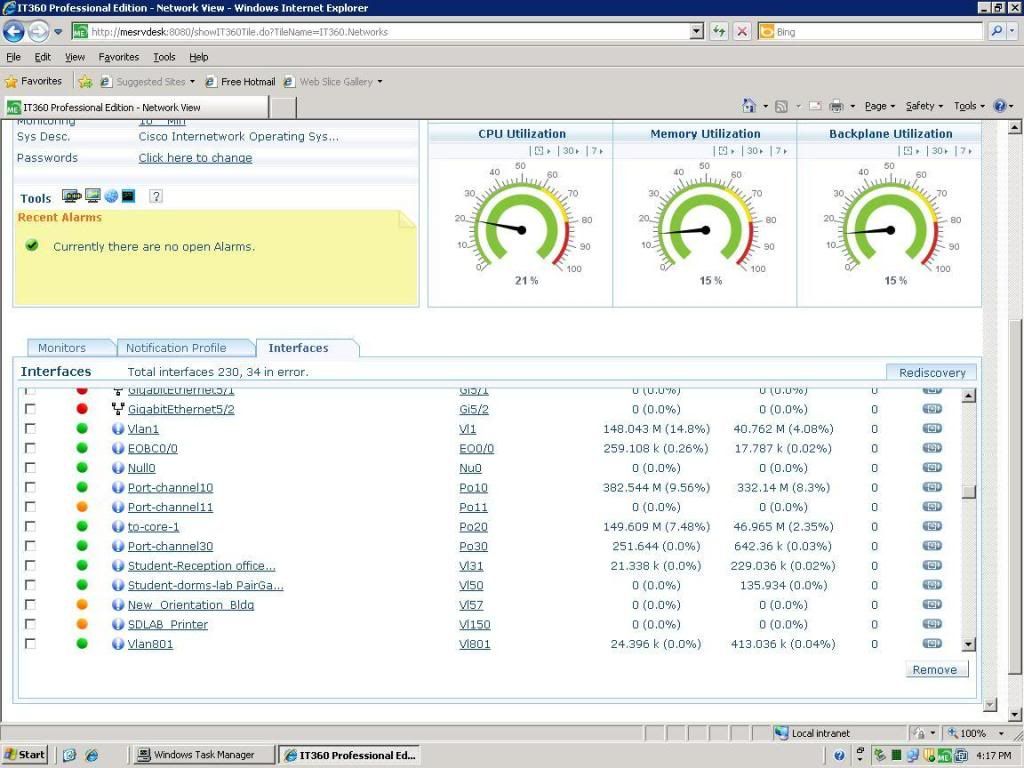The image size is (1024, 768).
Task: Click the interfaces list scroll down arrow
Action: (968, 644)
